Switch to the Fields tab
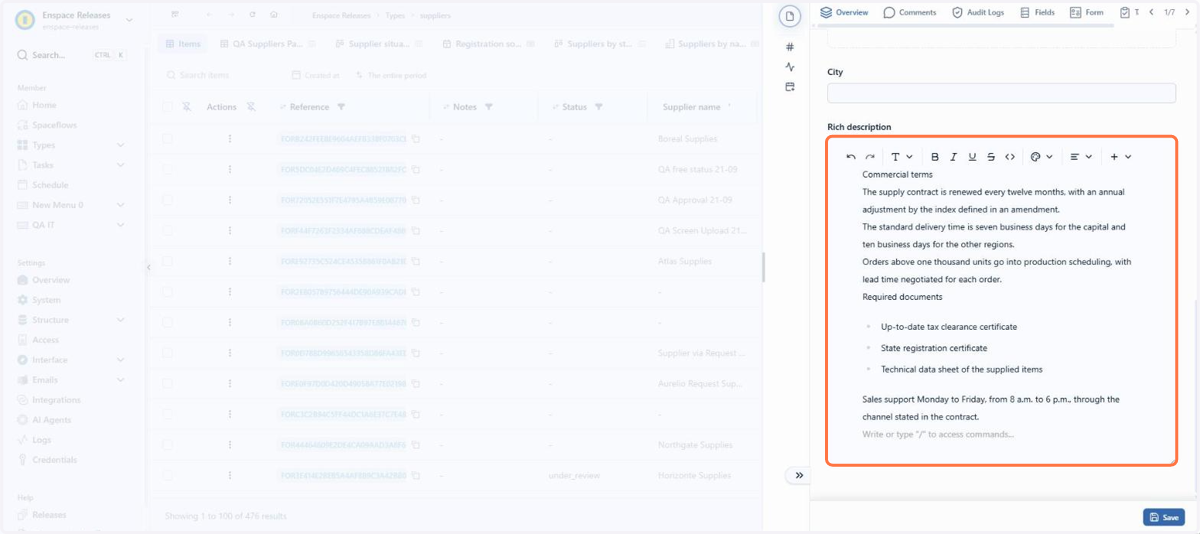1200x534 pixels. click(1037, 12)
